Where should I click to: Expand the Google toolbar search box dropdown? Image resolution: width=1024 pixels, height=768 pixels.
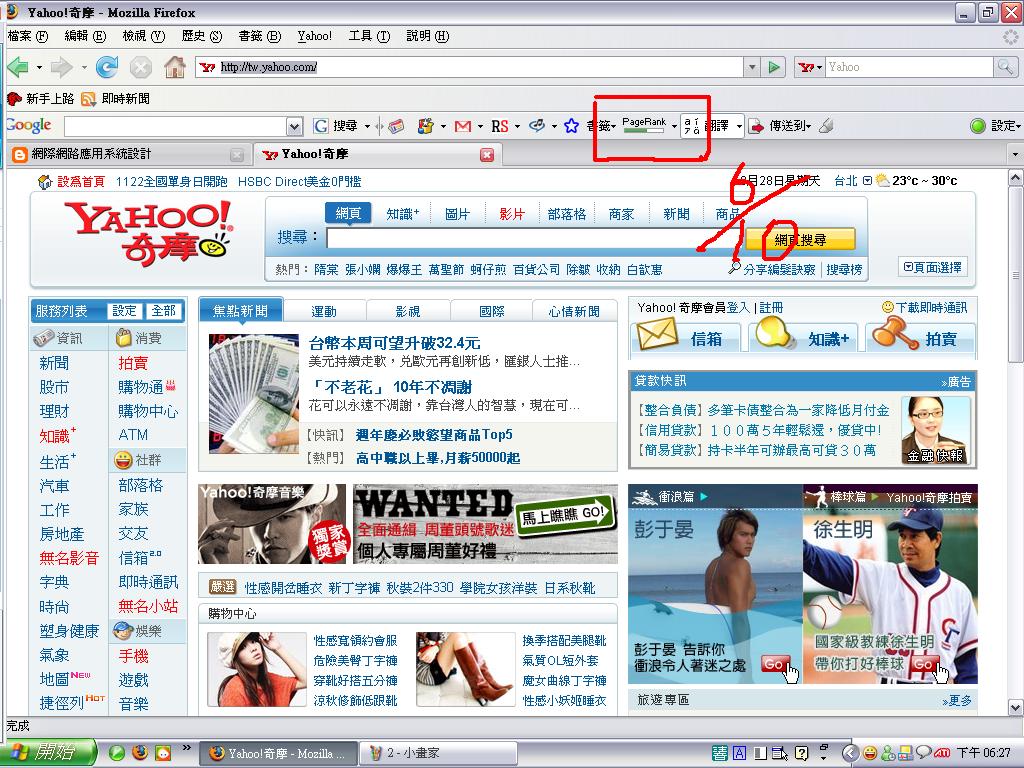295,127
